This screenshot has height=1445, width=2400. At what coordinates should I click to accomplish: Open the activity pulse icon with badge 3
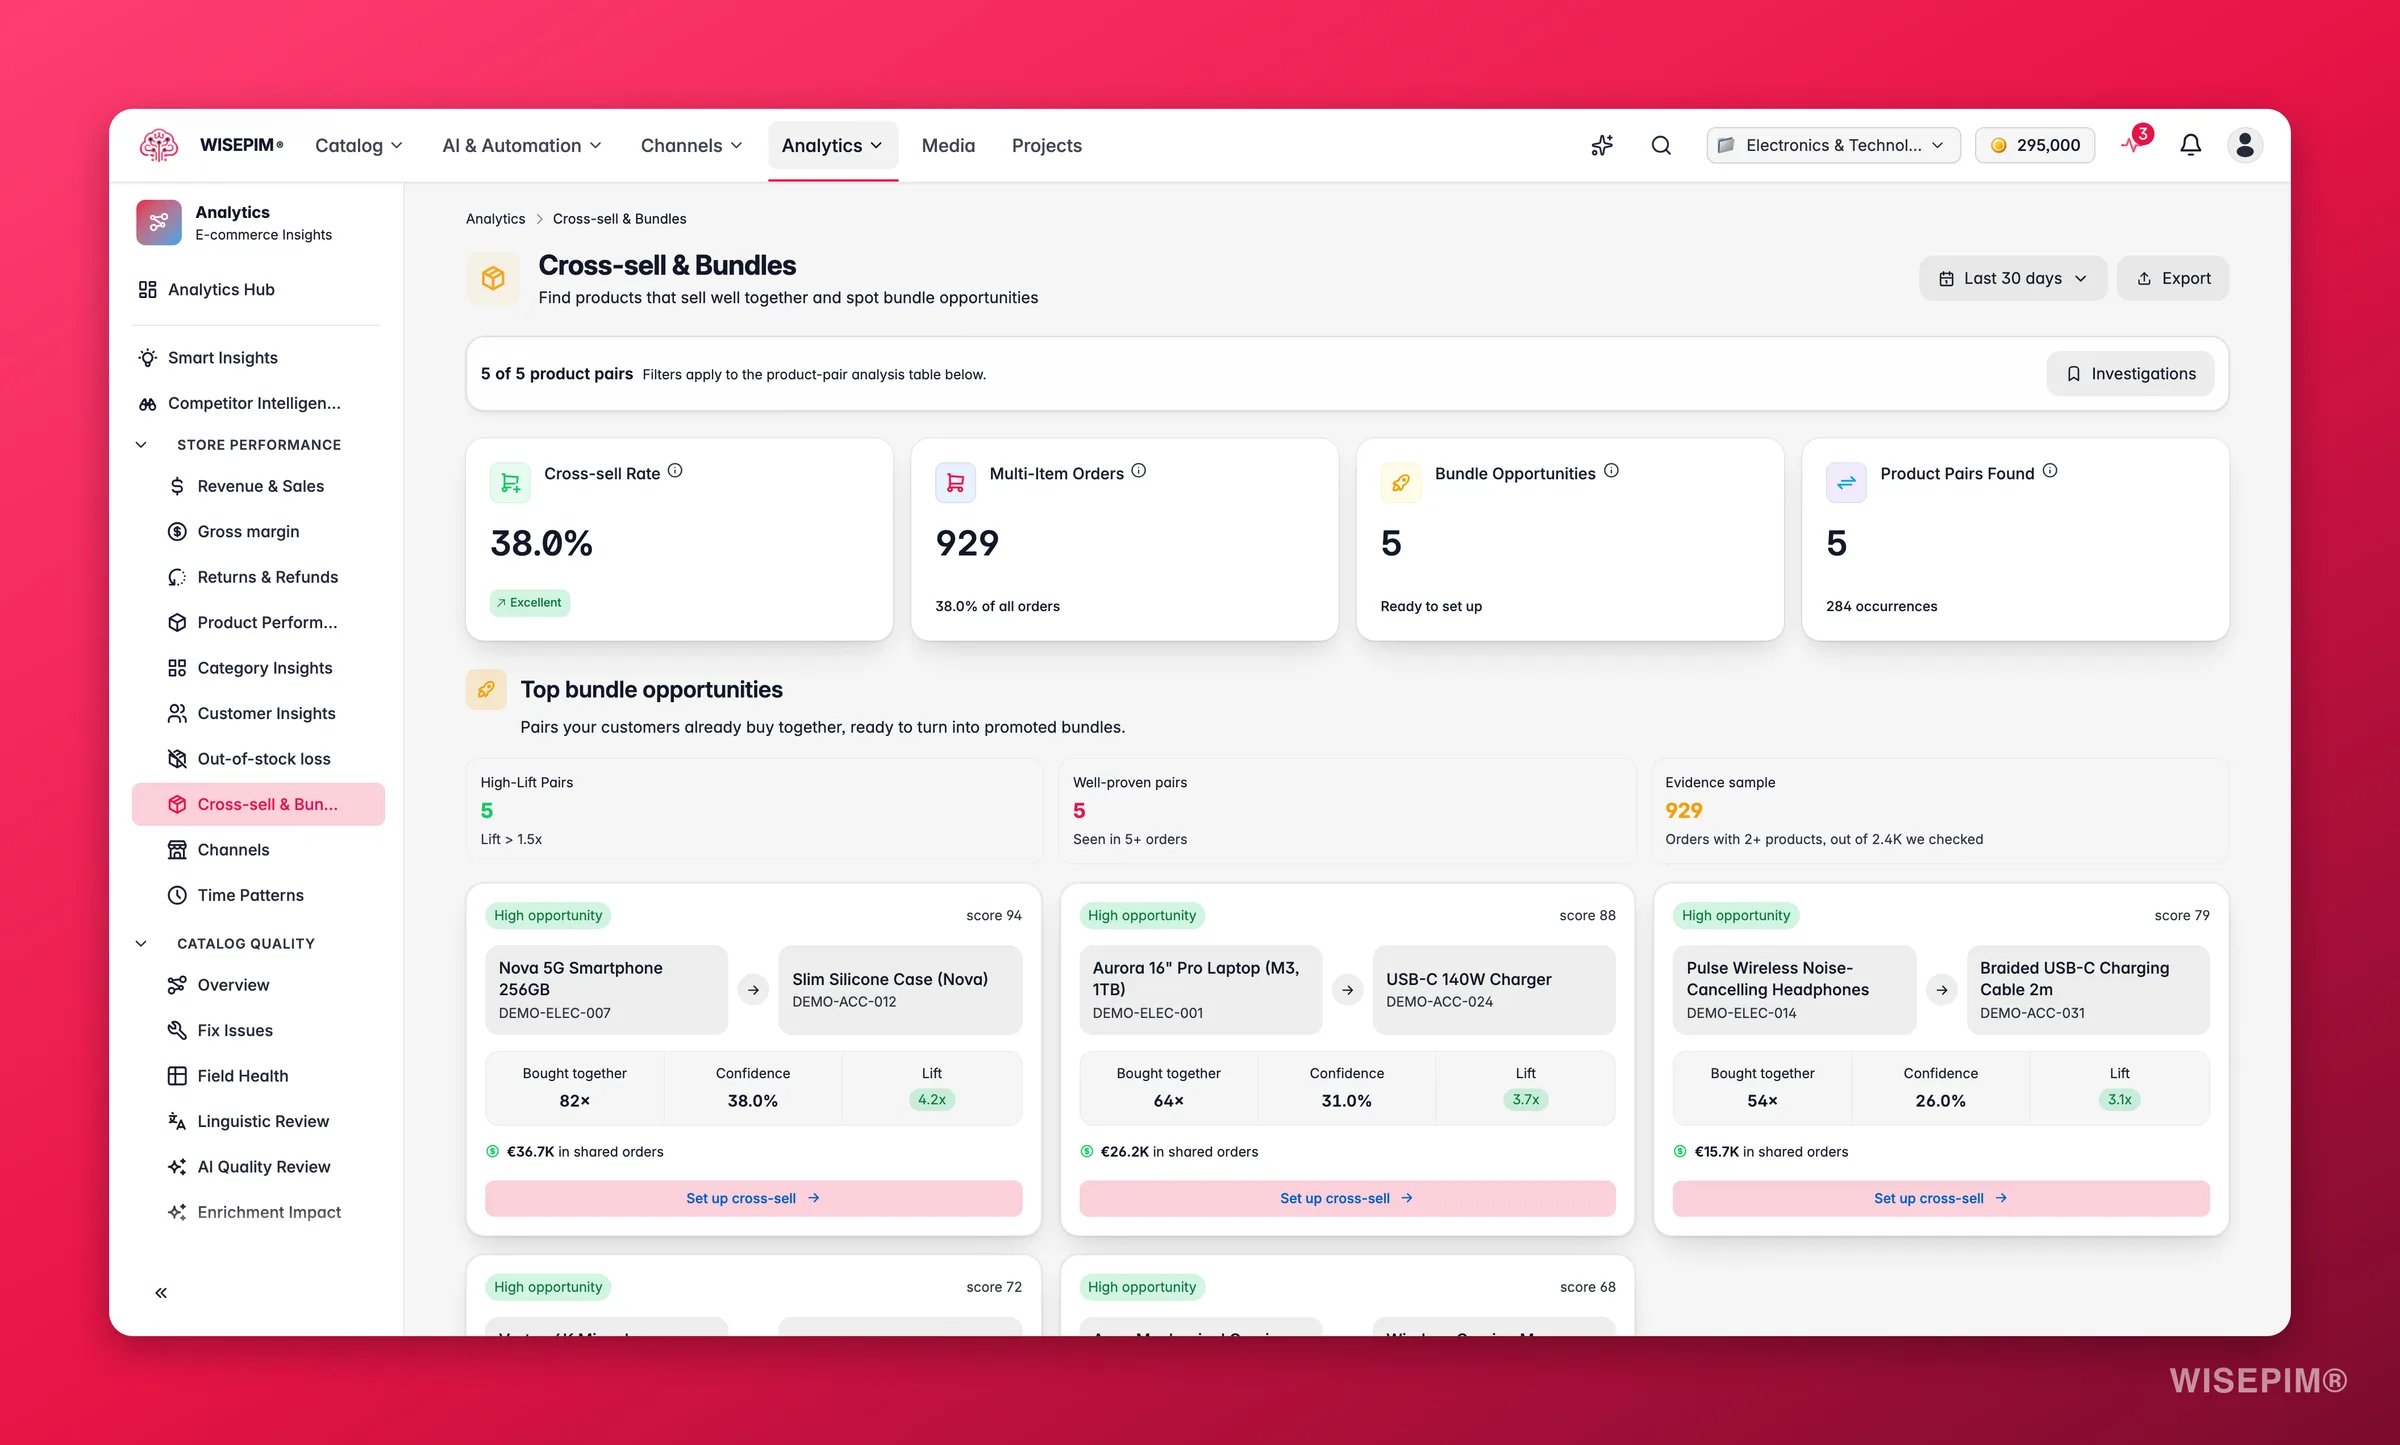pyautogui.click(x=2136, y=142)
